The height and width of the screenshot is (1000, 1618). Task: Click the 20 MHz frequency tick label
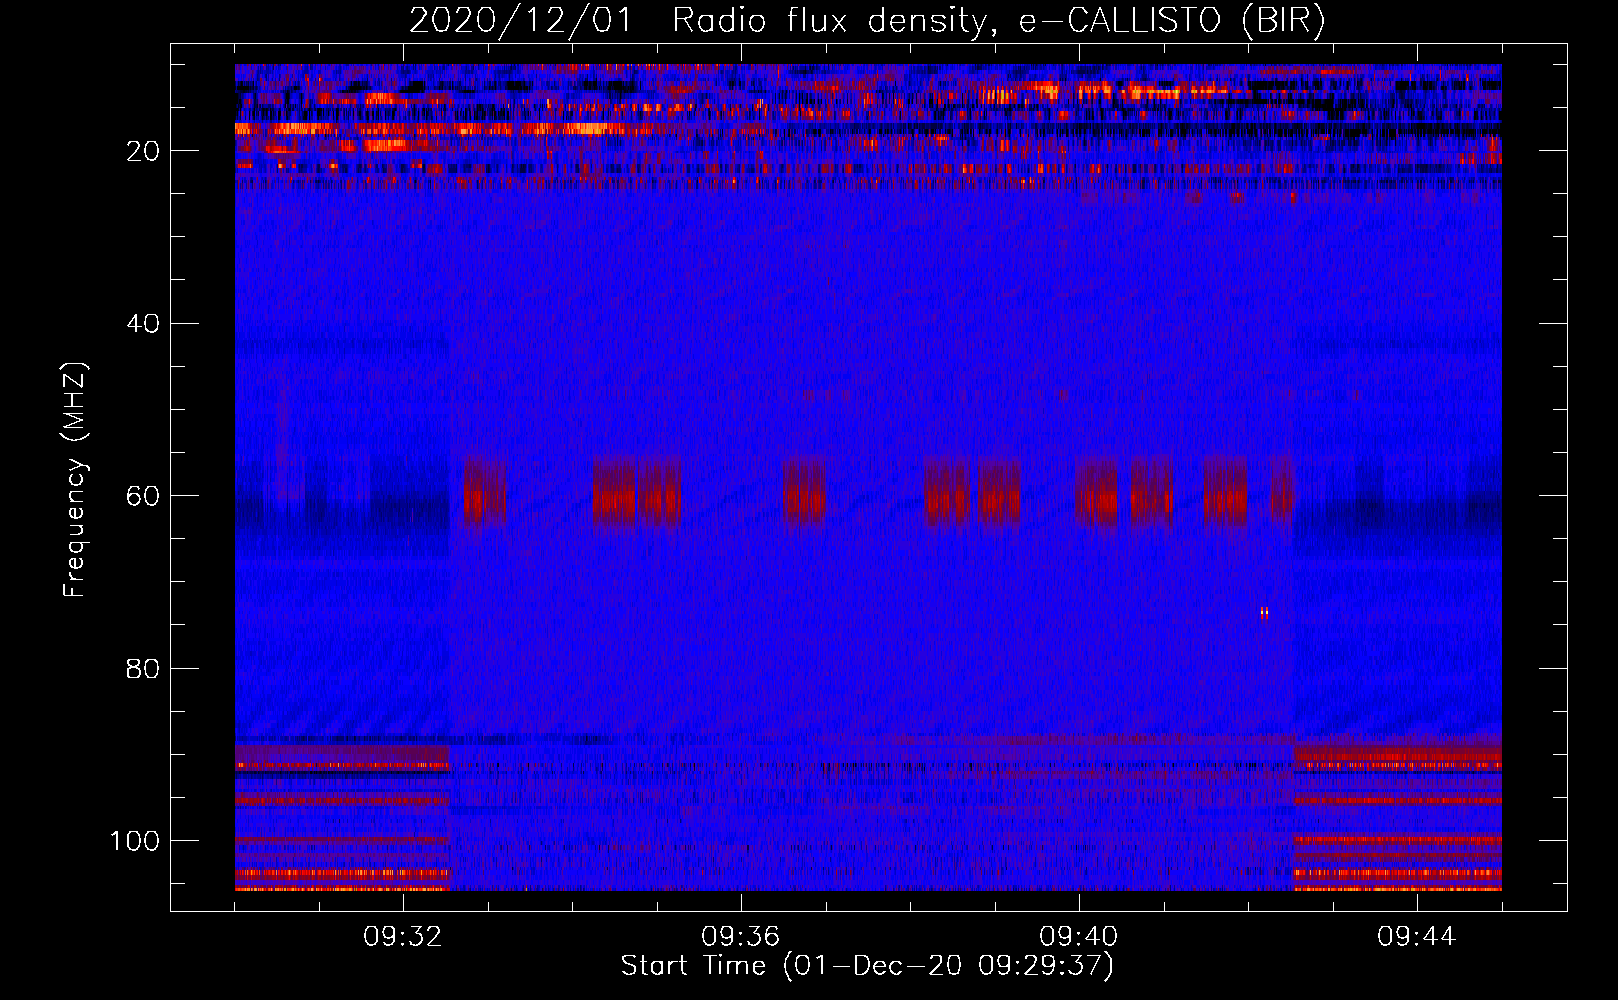[143, 151]
